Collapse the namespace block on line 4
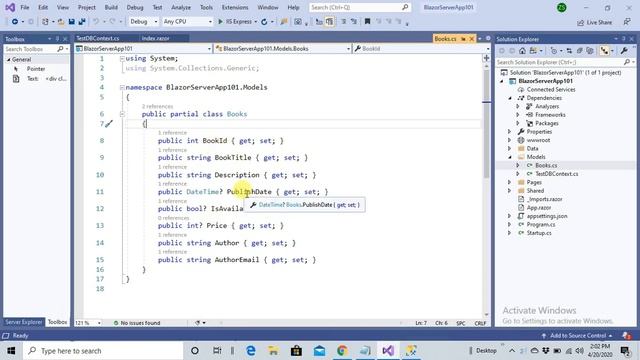640x360 pixels. [x=122, y=87]
